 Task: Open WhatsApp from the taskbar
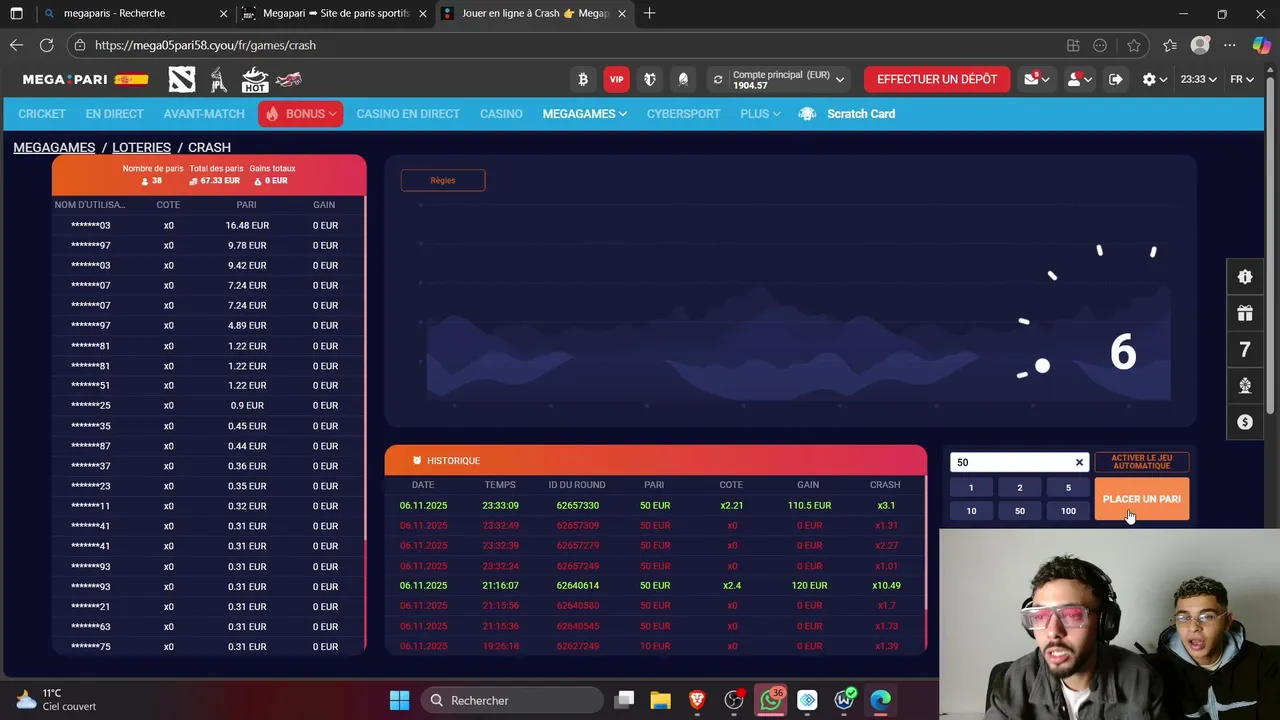(x=770, y=700)
